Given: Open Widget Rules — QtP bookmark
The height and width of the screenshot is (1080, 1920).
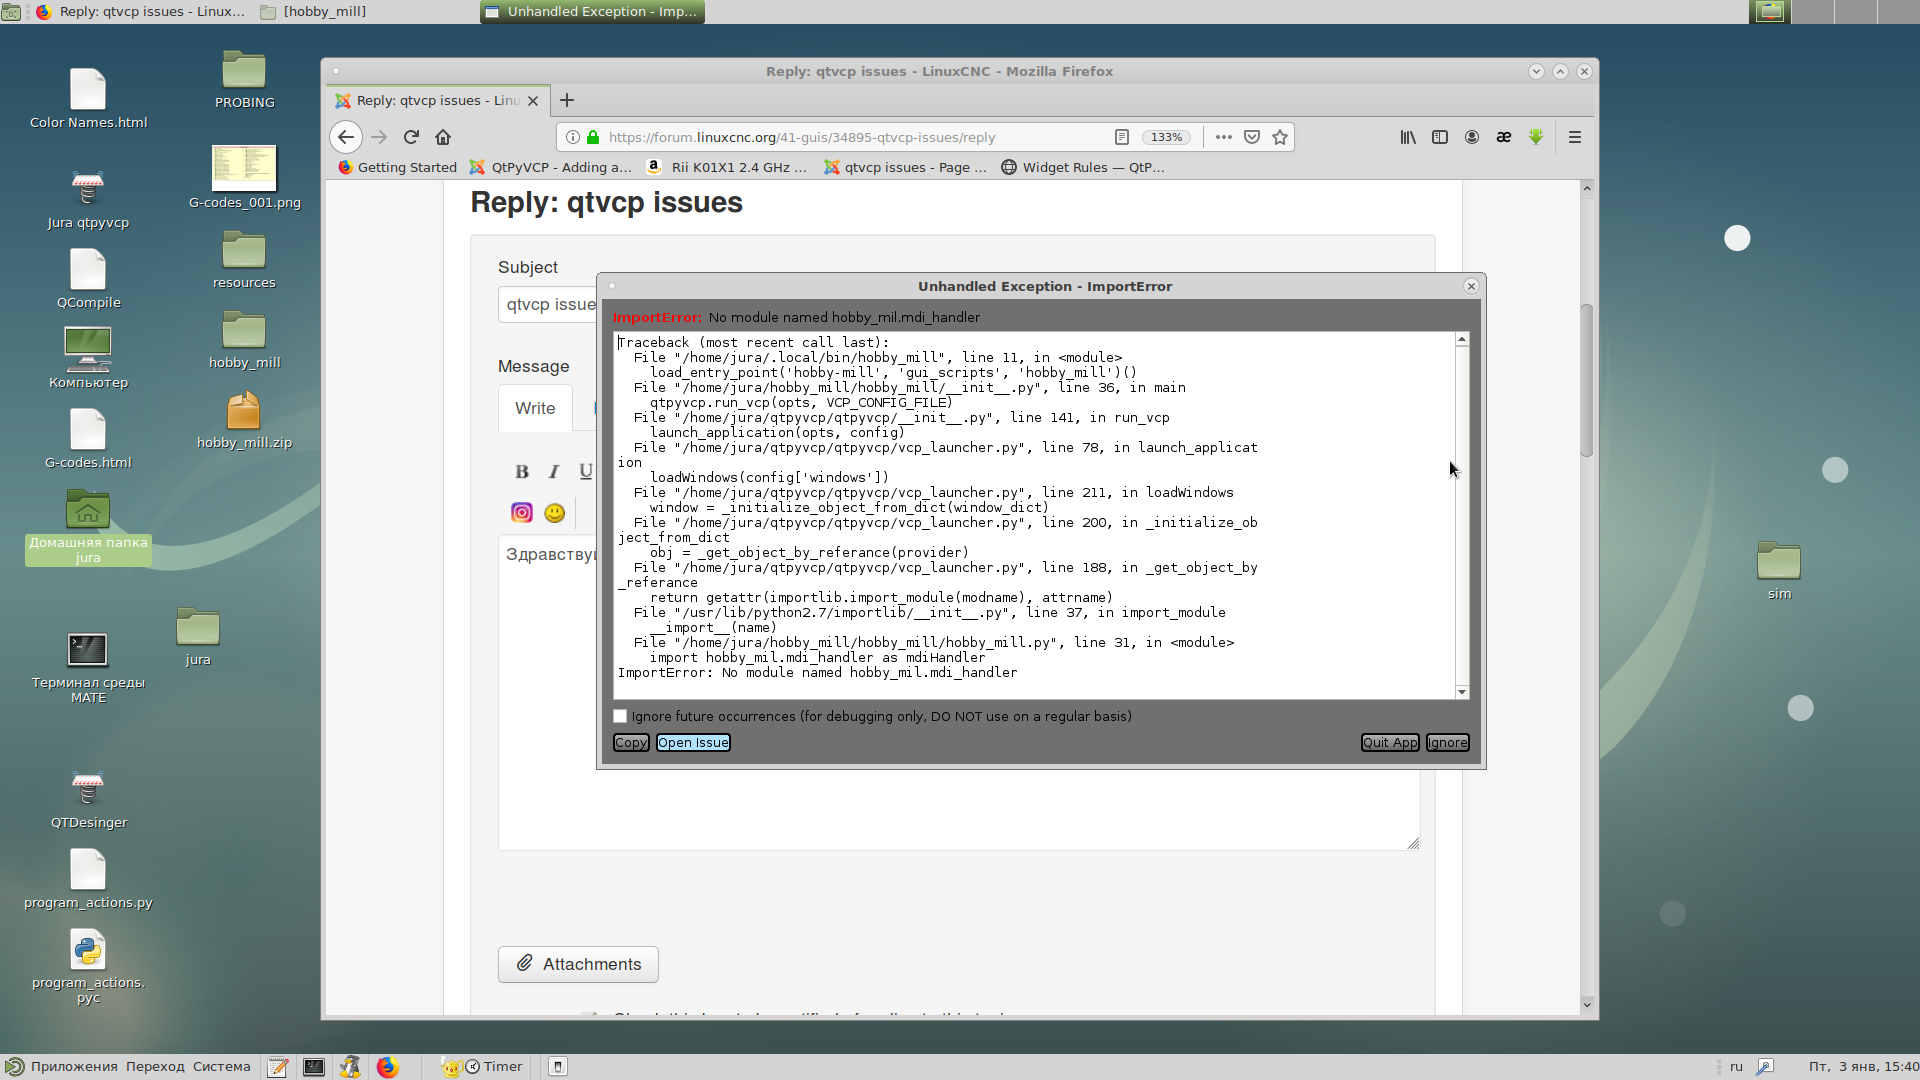Looking at the screenshot, I should tap(1083, 167).
